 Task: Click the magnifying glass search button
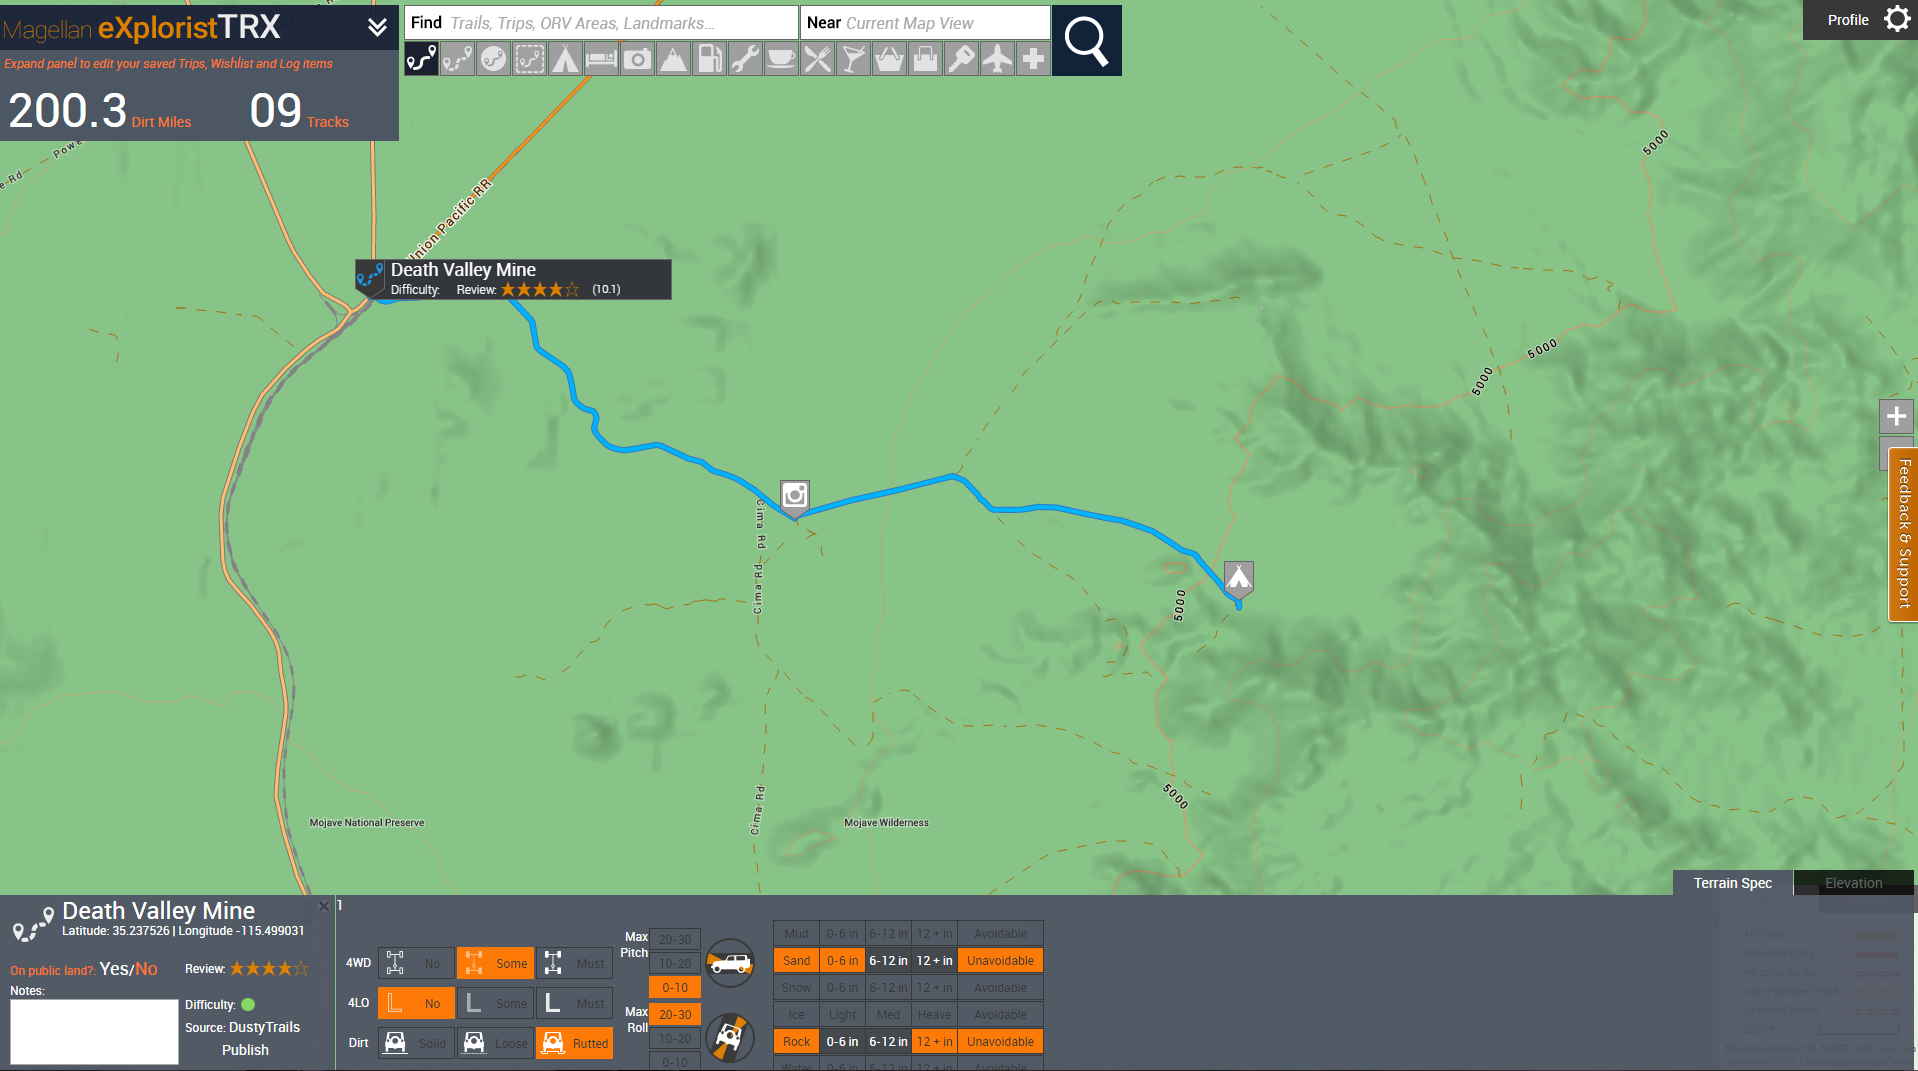pyautogui.click(x=1086, y=41)
